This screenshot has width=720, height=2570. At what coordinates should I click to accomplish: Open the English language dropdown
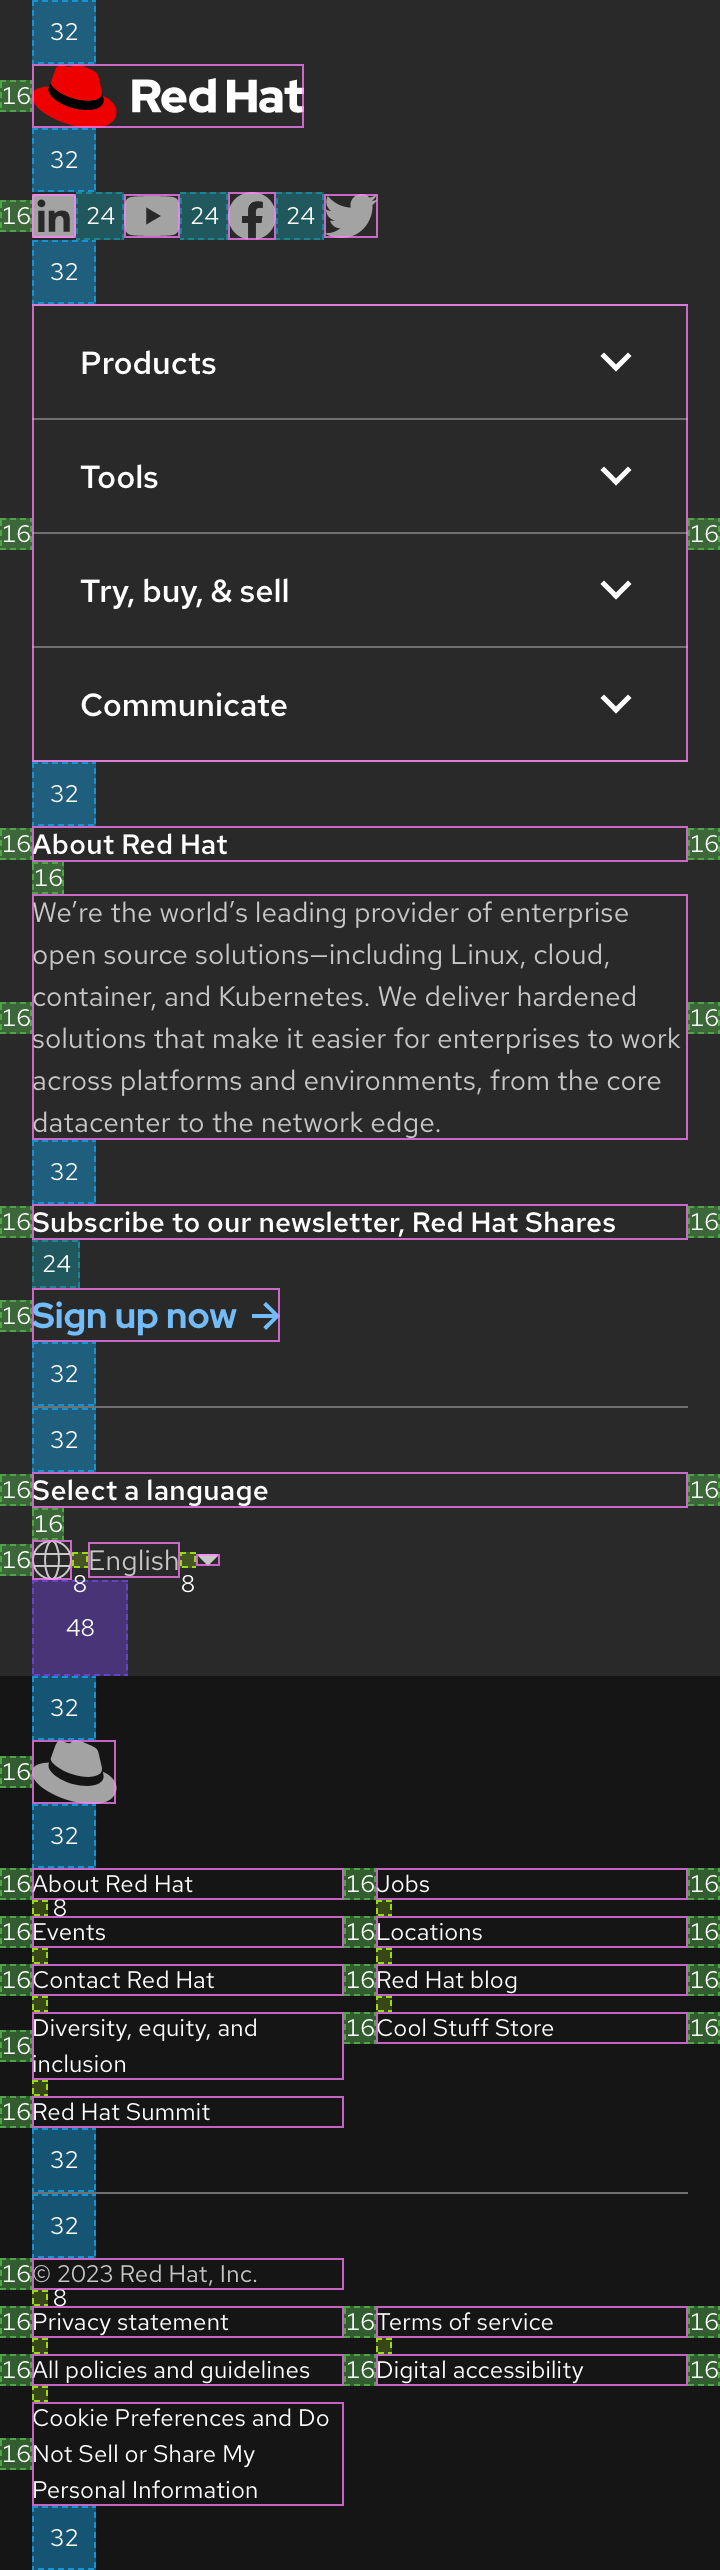pos(134,1560)
